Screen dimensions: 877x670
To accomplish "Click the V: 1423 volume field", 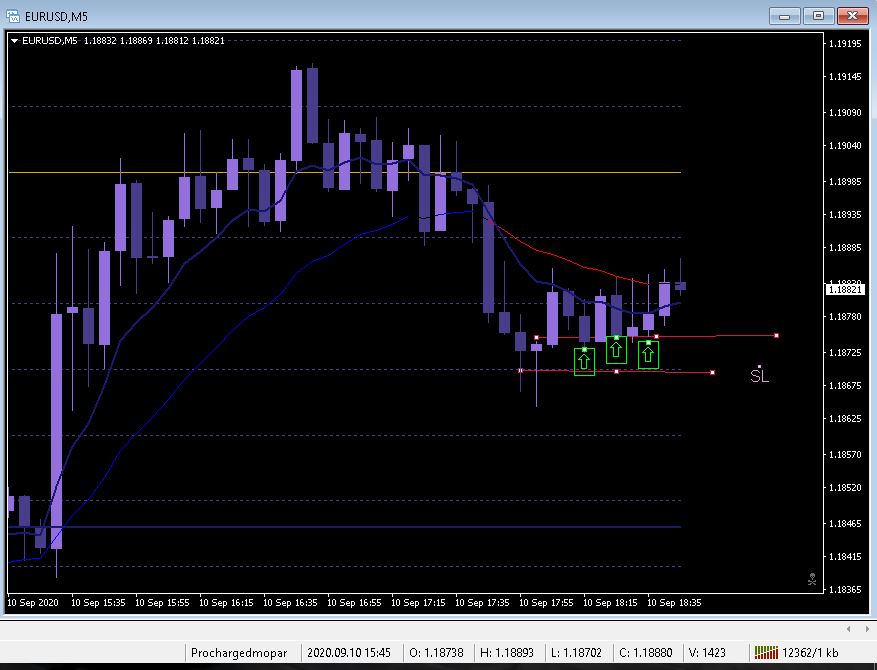I will point(707,653).
